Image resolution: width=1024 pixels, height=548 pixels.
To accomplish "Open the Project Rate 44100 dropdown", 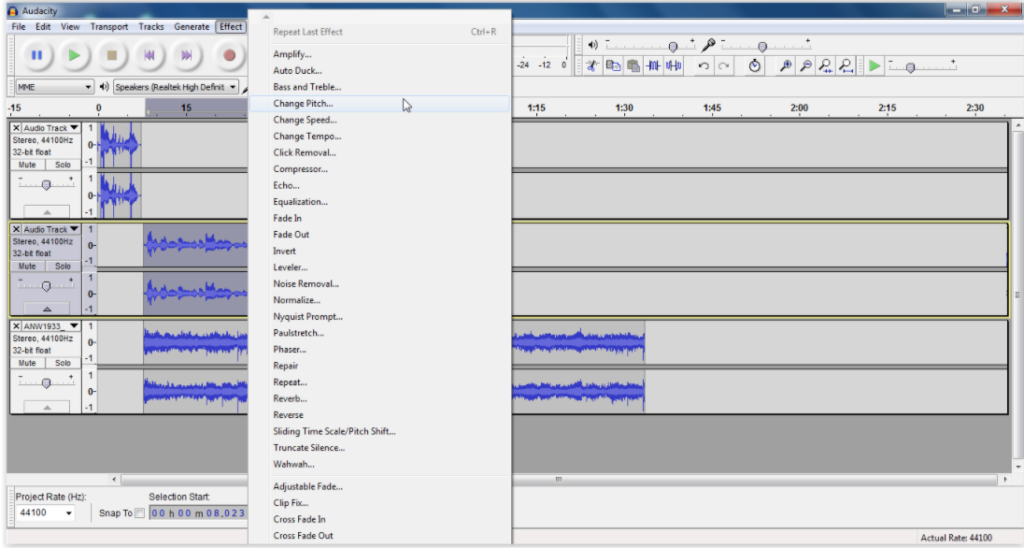I will [x=45, y=513].
